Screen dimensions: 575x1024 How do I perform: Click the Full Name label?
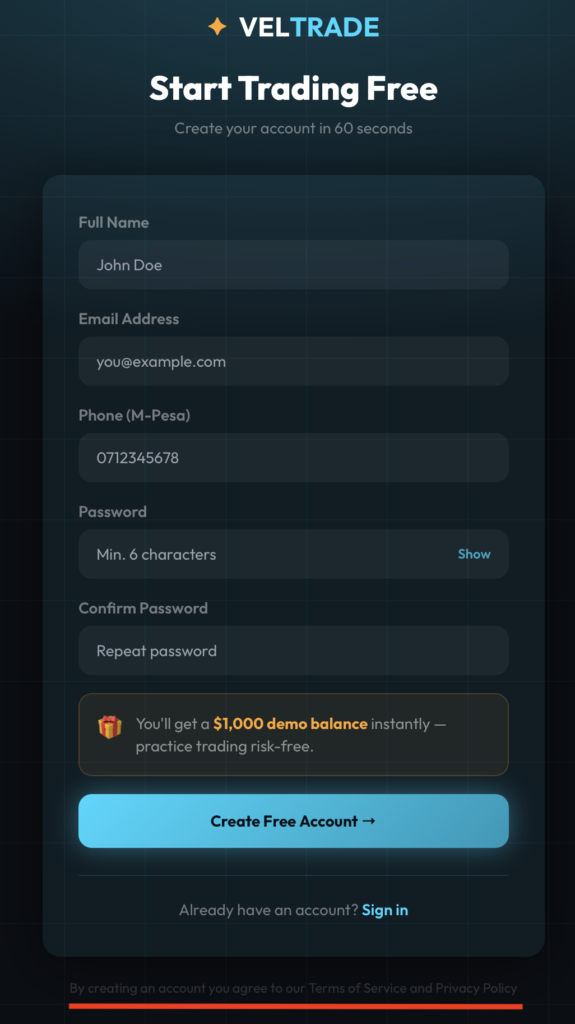[114, 222]
